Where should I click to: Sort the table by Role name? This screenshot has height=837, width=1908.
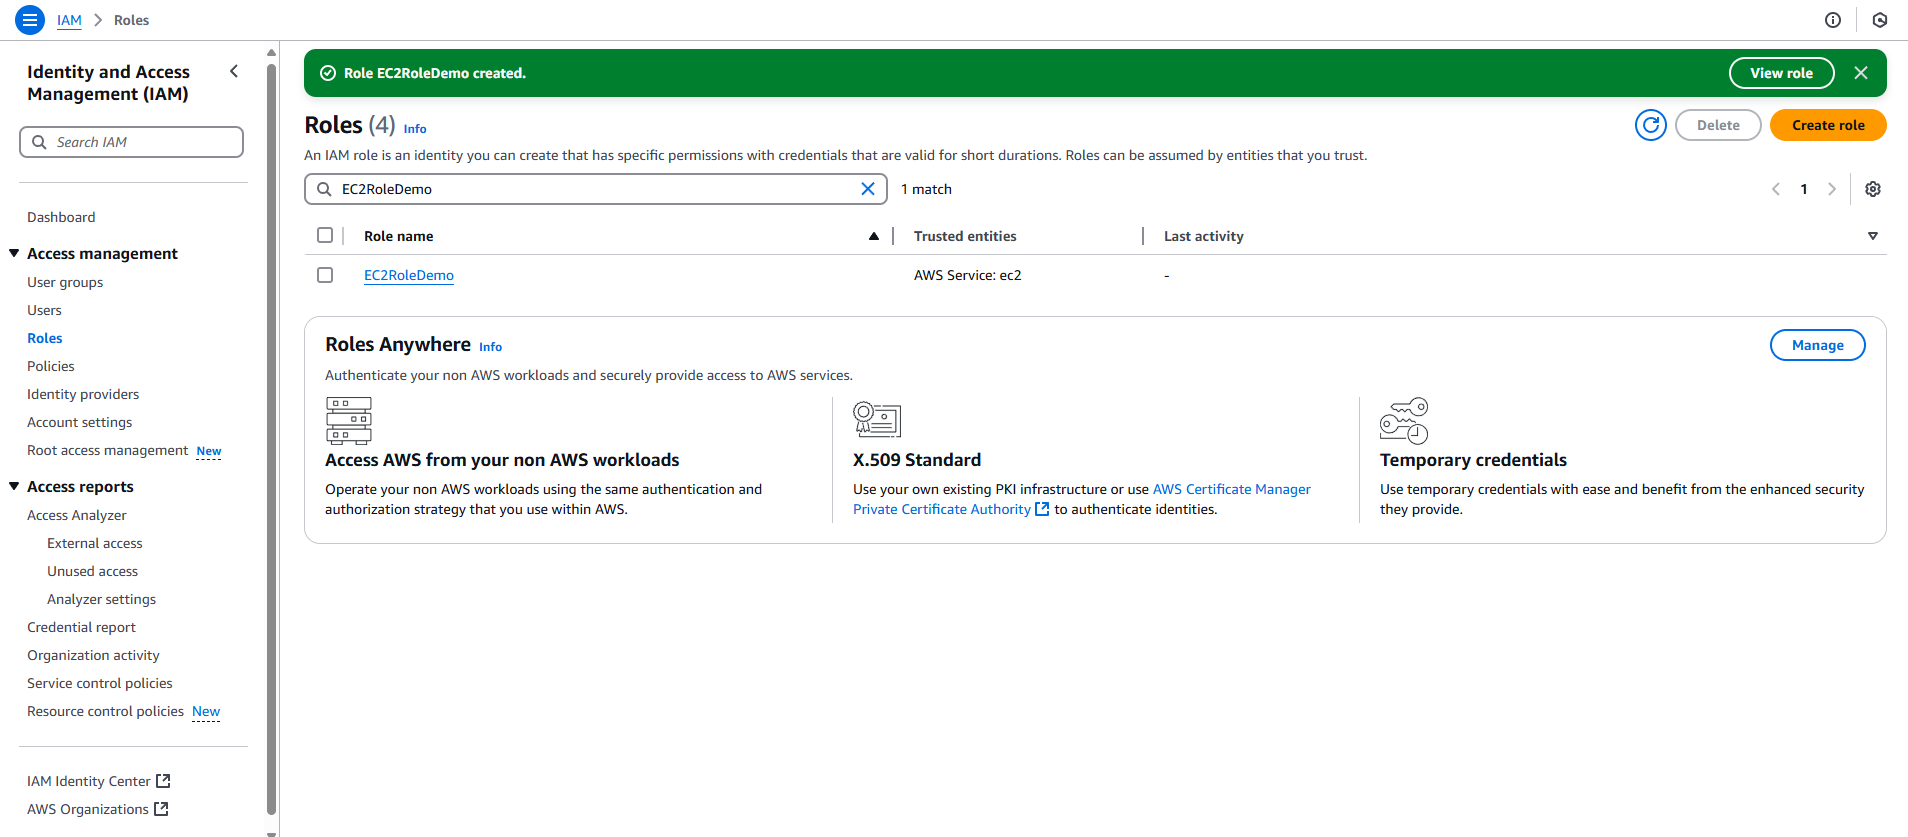(x=399, y=236)
